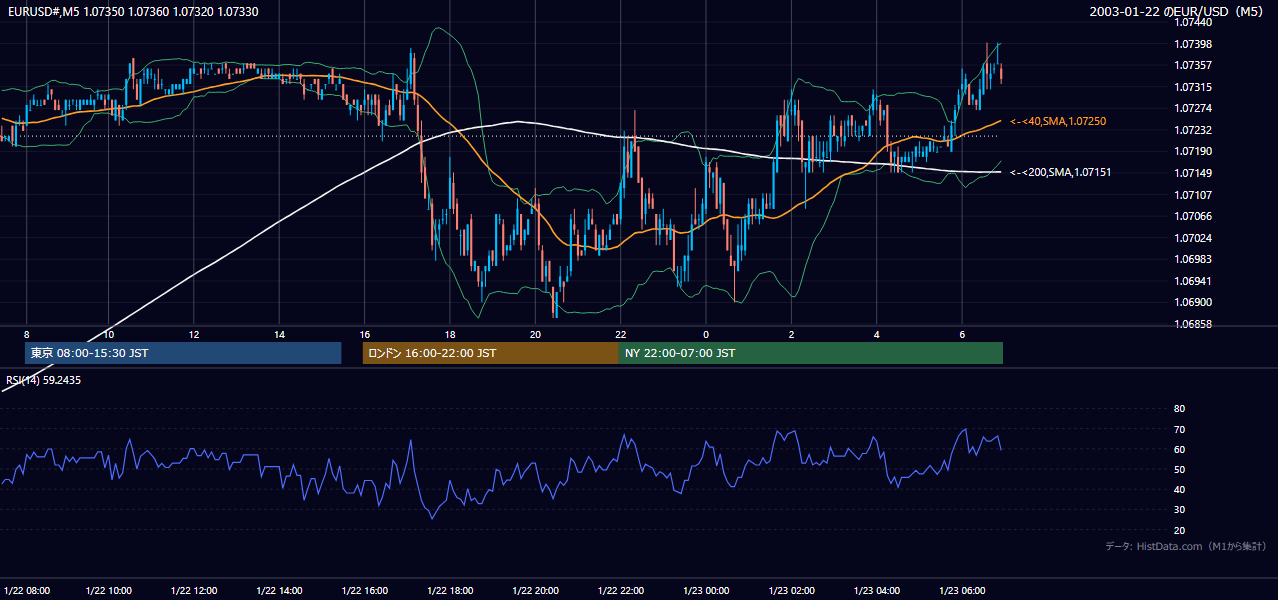The height and width of the screenshot is (600, 1278).
Task: Click the bottom time label 1/22 12:00
Action: (x=194, y=590)
